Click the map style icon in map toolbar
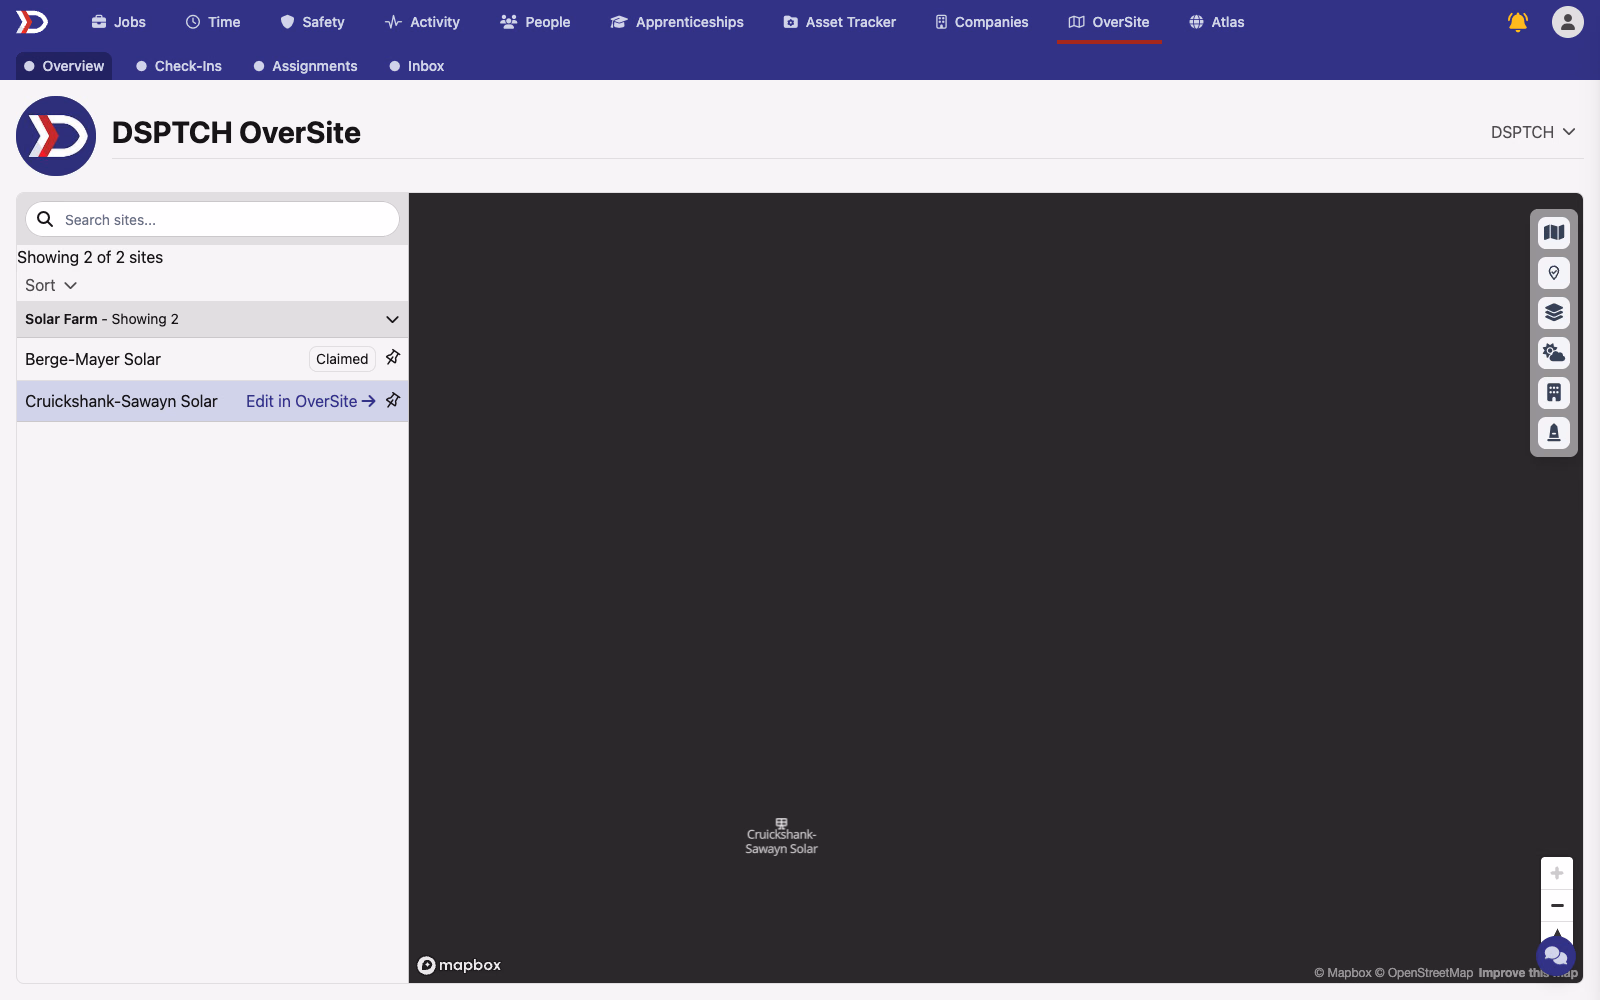1600x1000 pixels. 1554,233
